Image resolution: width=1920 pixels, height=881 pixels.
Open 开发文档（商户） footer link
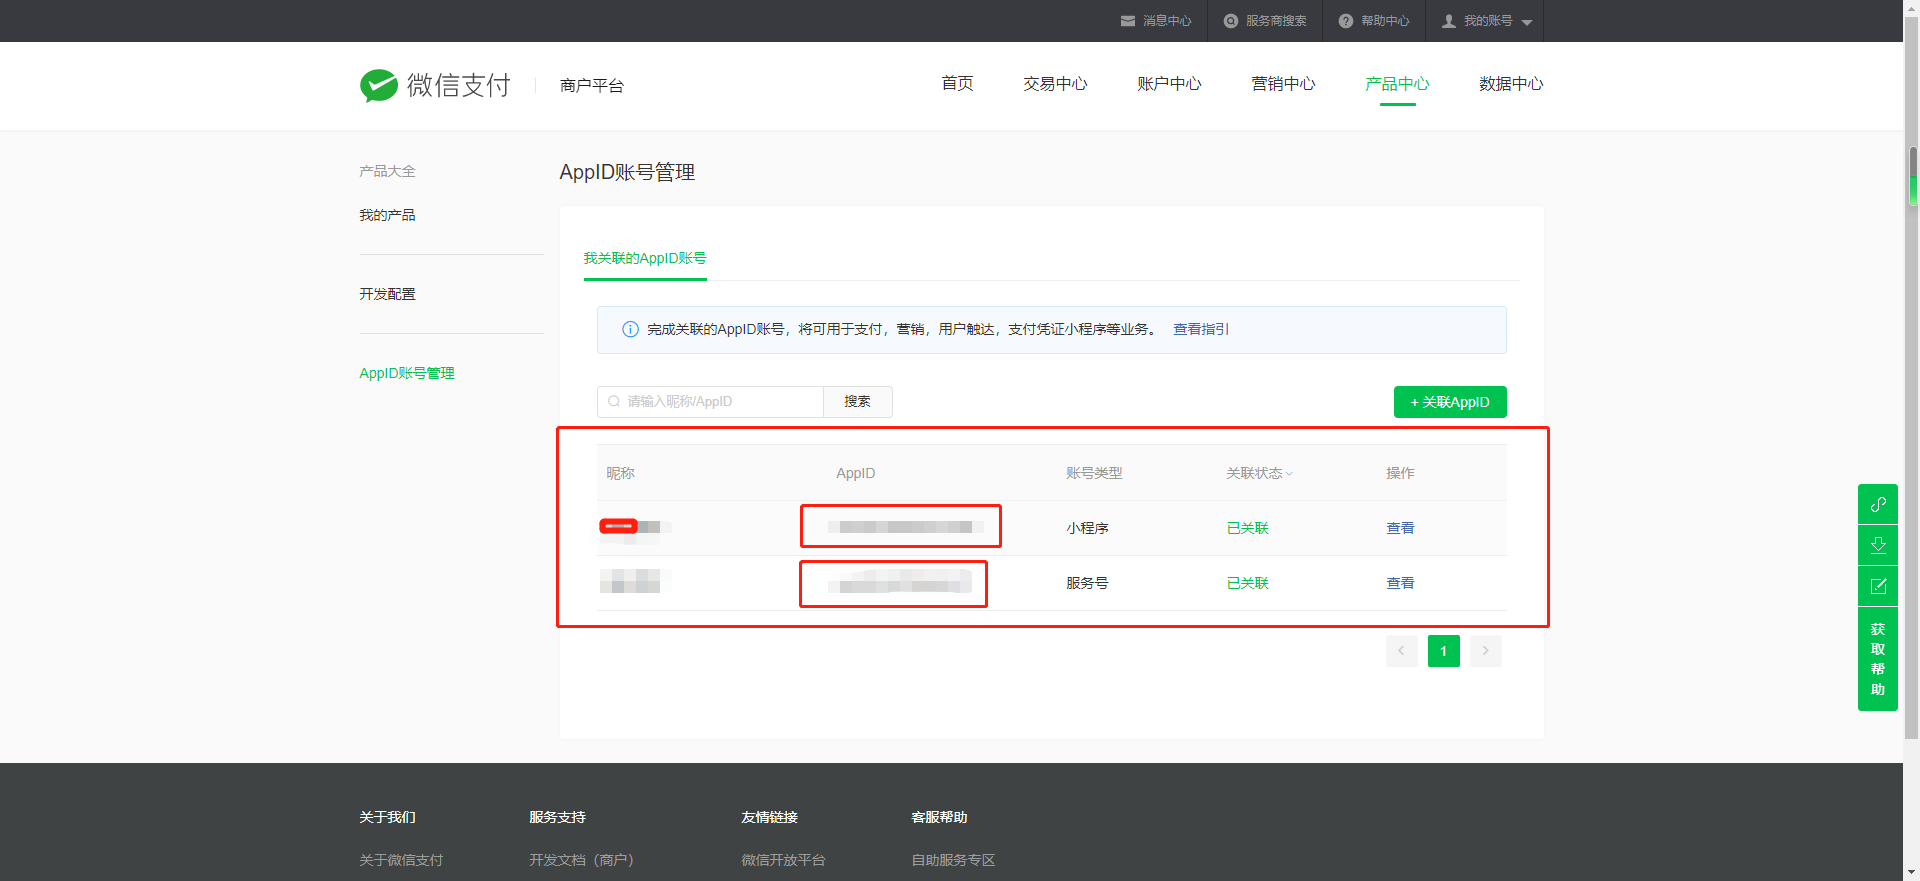[581, 860]
